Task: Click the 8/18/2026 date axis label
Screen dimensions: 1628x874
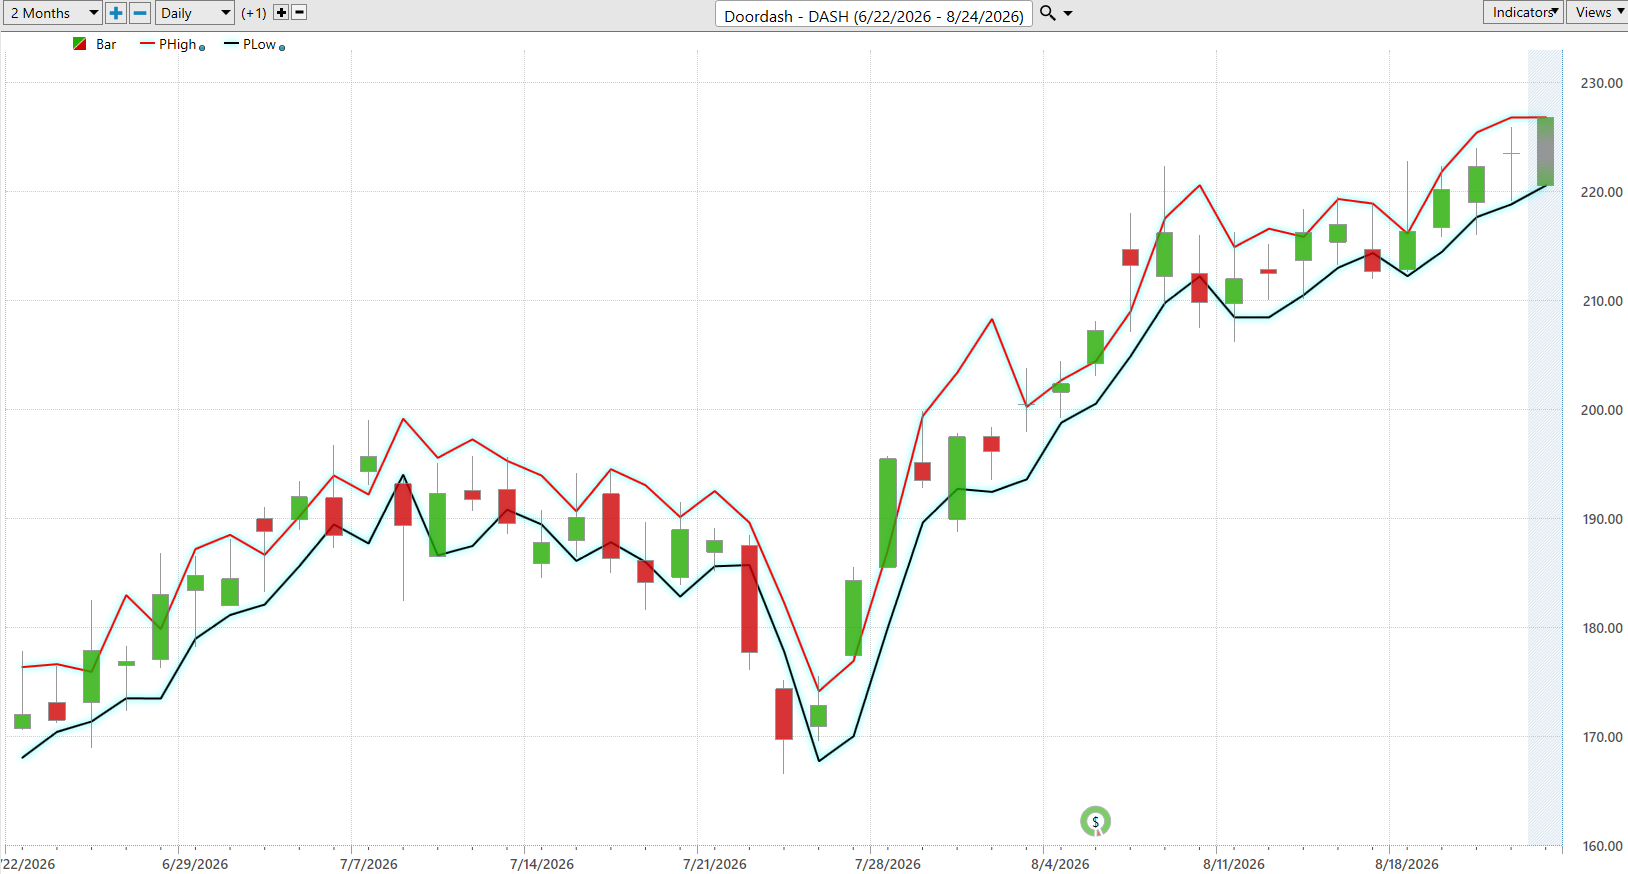Action: coord(1407,864)
